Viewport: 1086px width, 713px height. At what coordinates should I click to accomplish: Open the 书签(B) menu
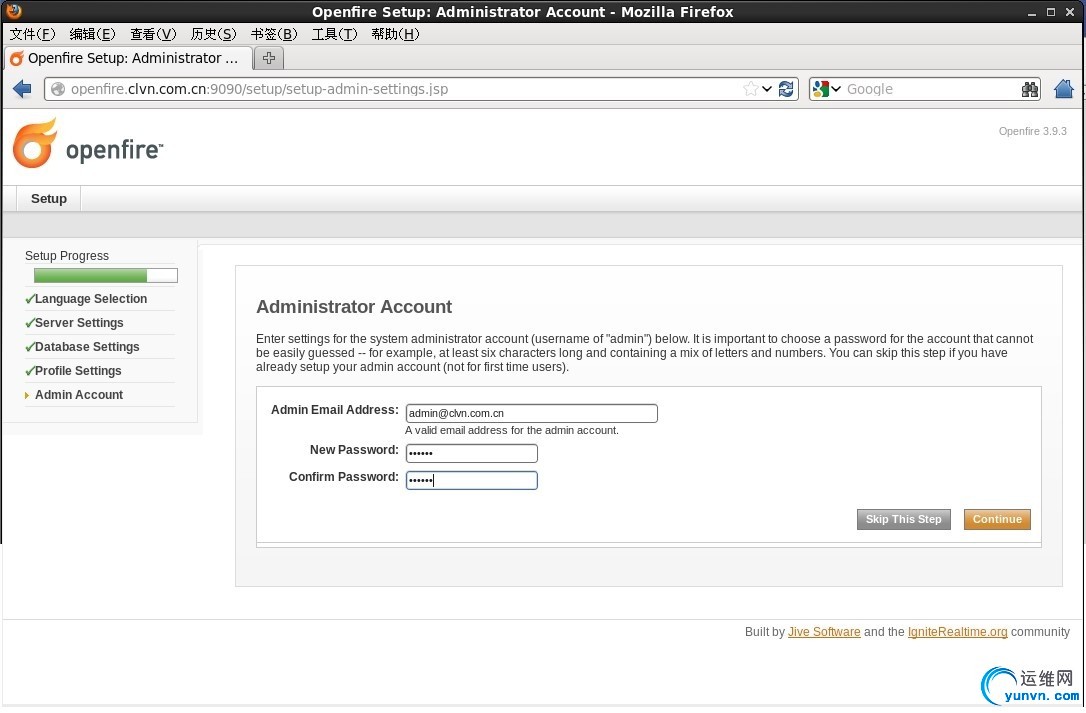274,34
